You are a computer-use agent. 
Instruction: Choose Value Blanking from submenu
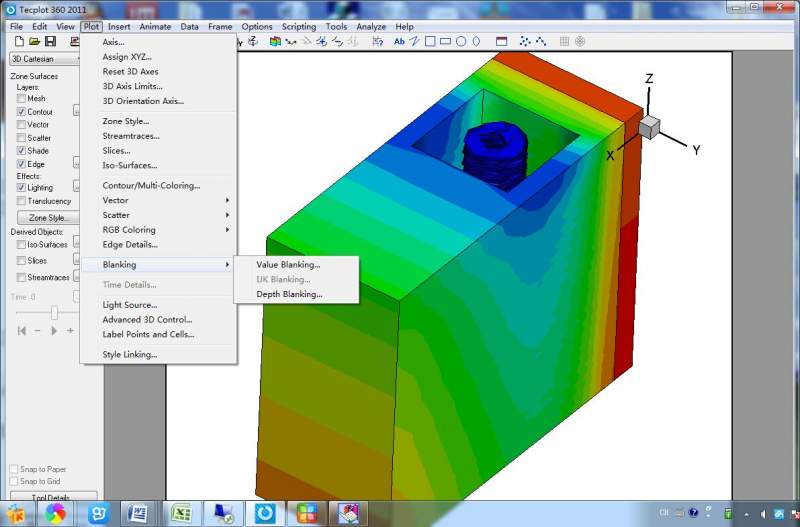click(288, 265)
